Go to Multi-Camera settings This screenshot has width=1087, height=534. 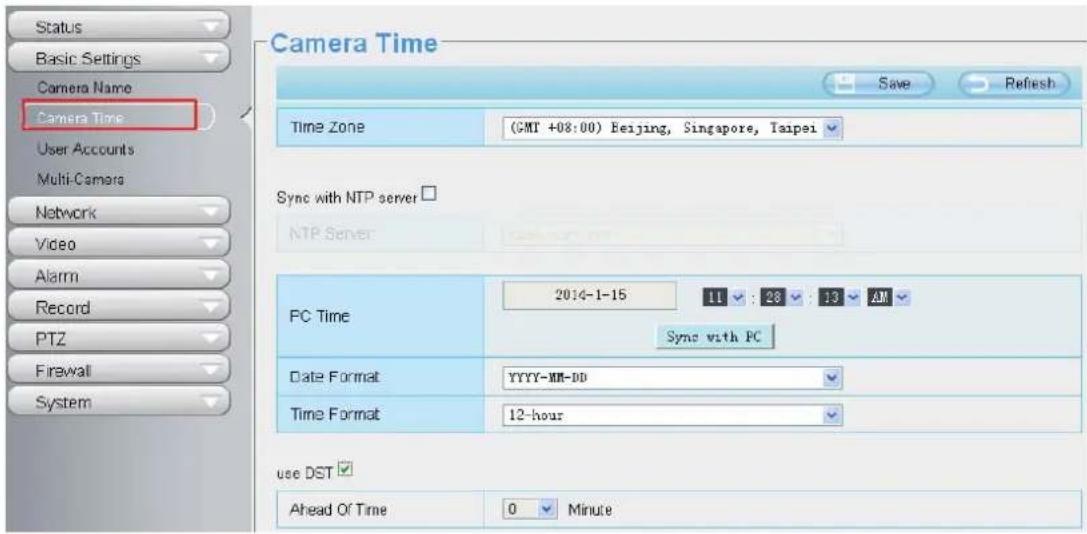click(81, 179)
